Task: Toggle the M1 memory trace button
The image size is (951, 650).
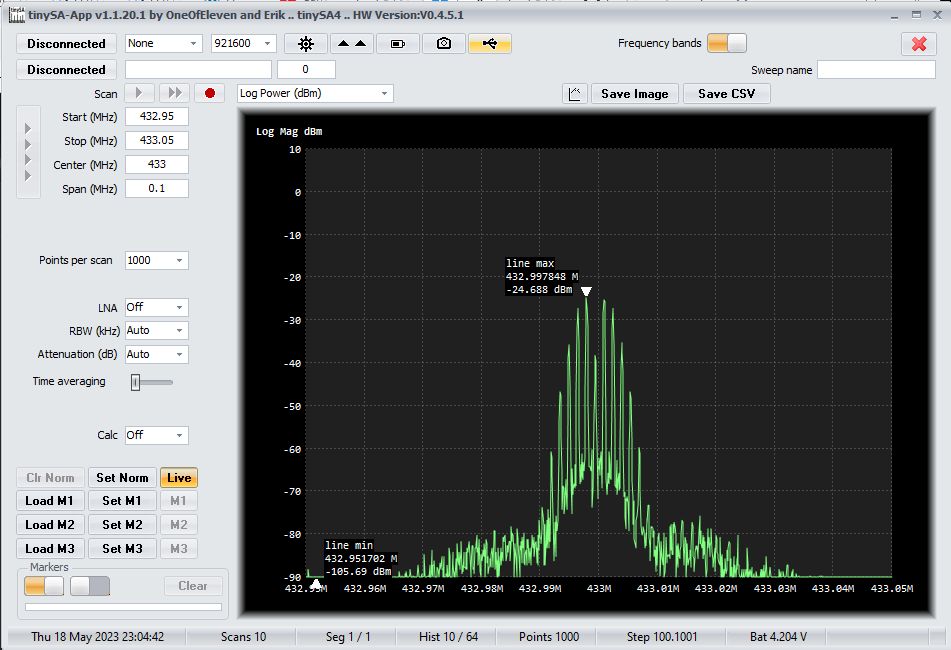Action: click(x=178, y=501)
